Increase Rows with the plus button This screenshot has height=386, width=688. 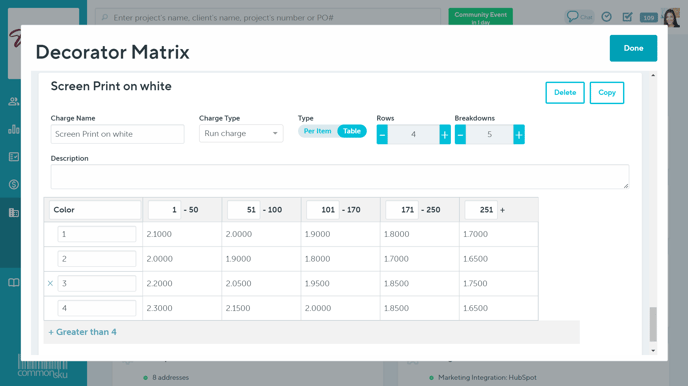point(444,135)
